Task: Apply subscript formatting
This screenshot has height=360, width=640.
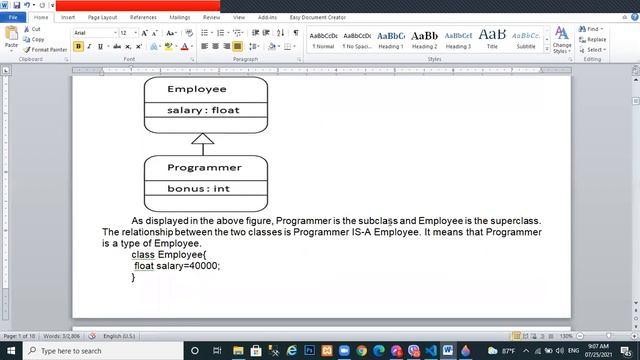Action: pyautogui.click(x=128, y=47)
